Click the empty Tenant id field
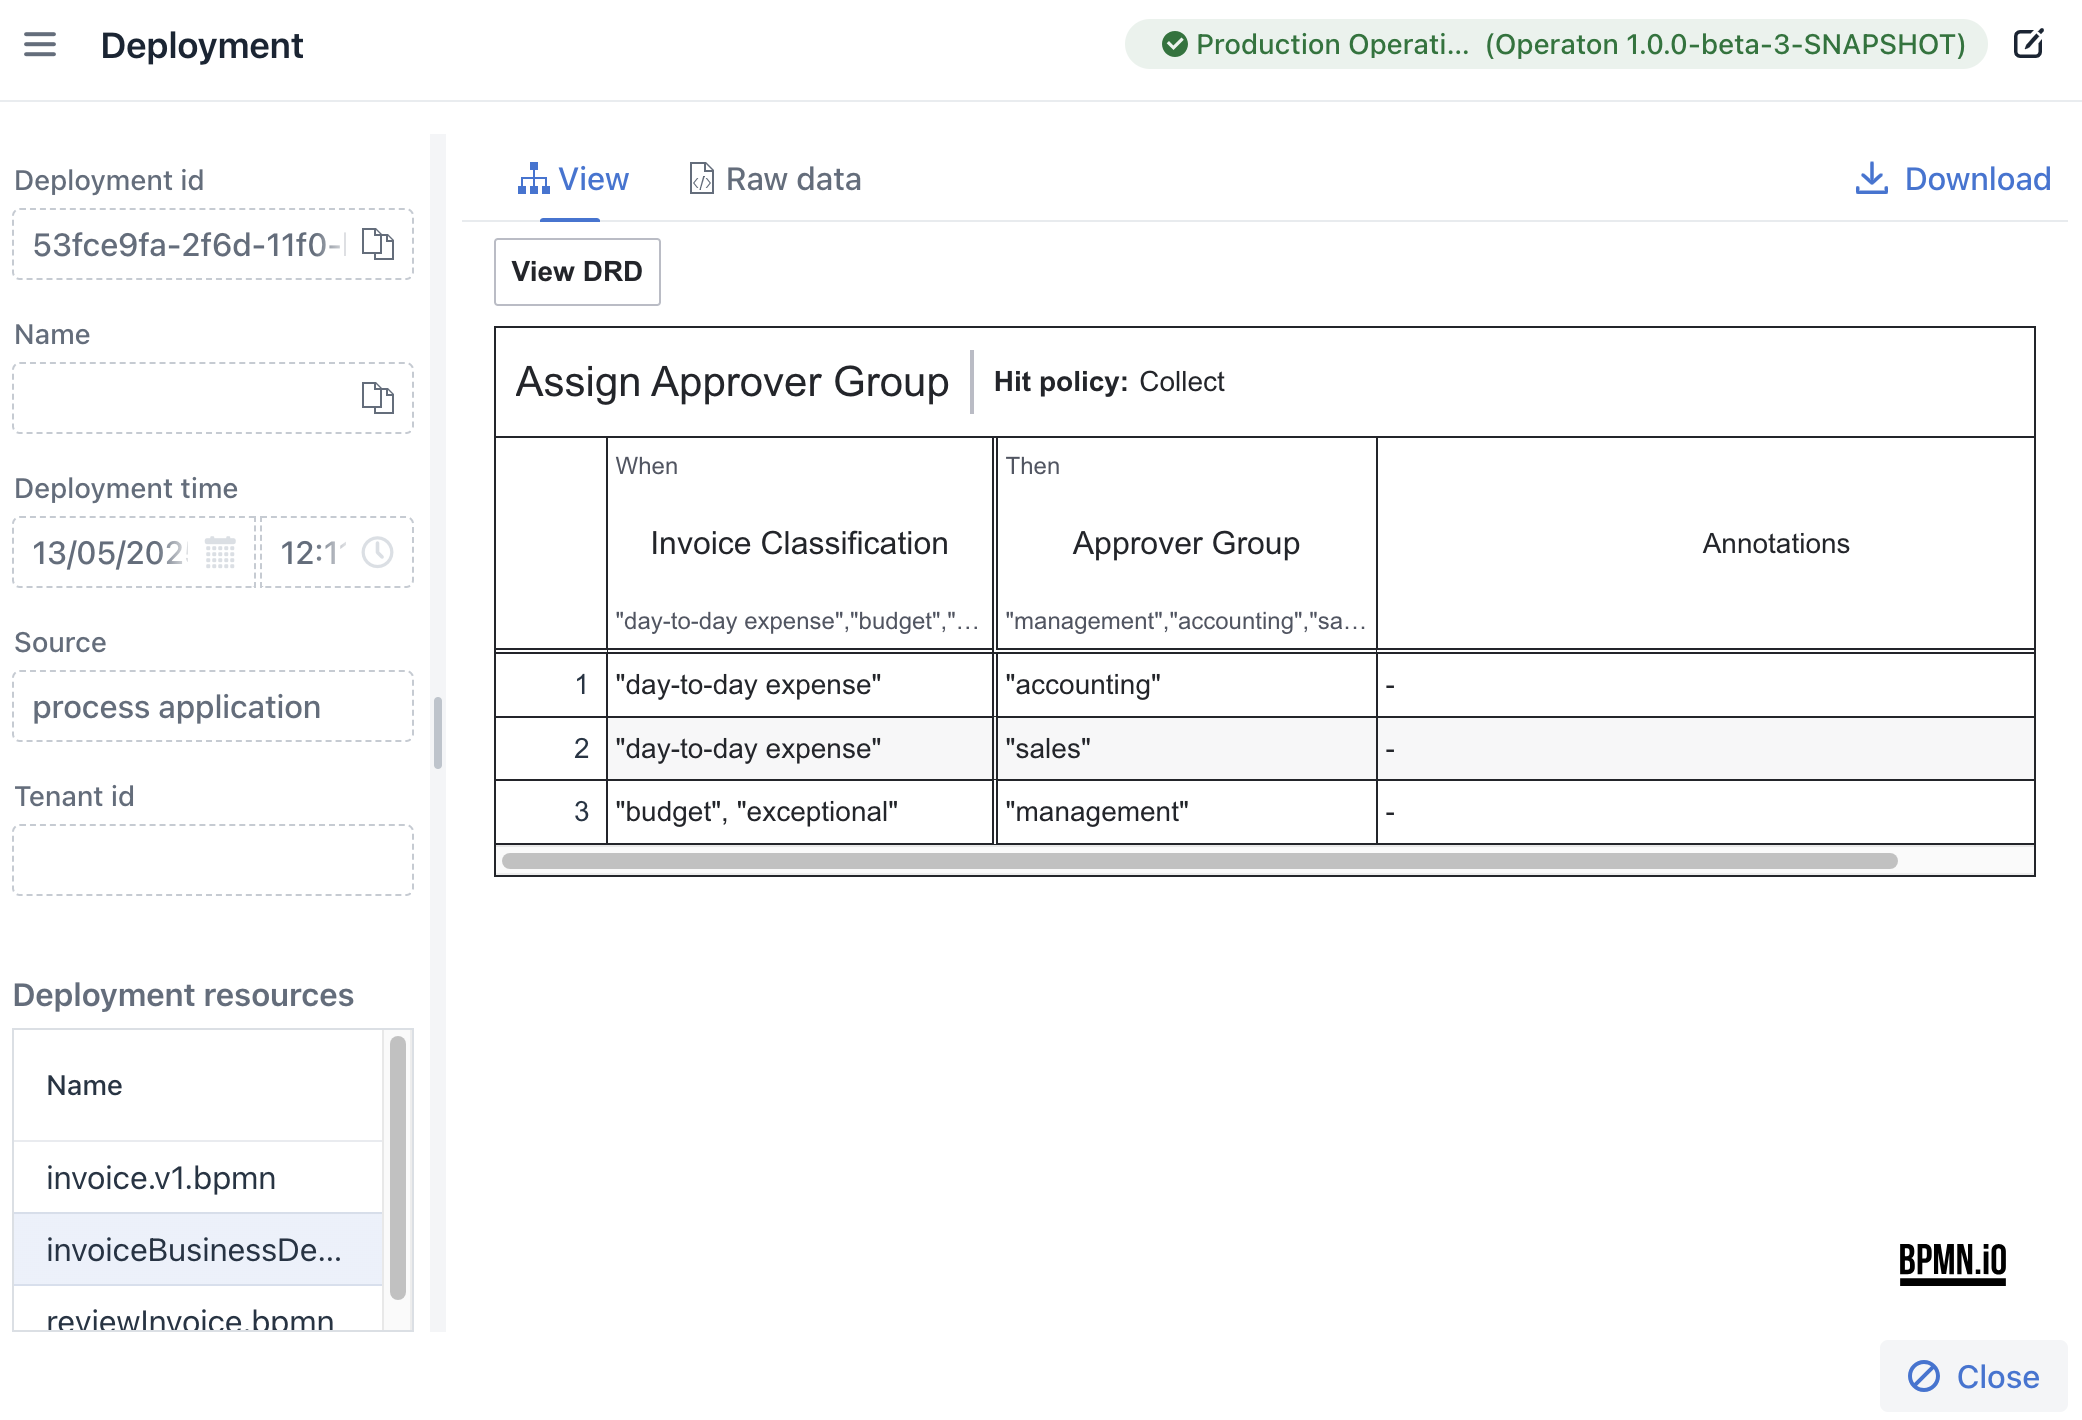The image size is (2082, 1420). [x=213, y=860]
